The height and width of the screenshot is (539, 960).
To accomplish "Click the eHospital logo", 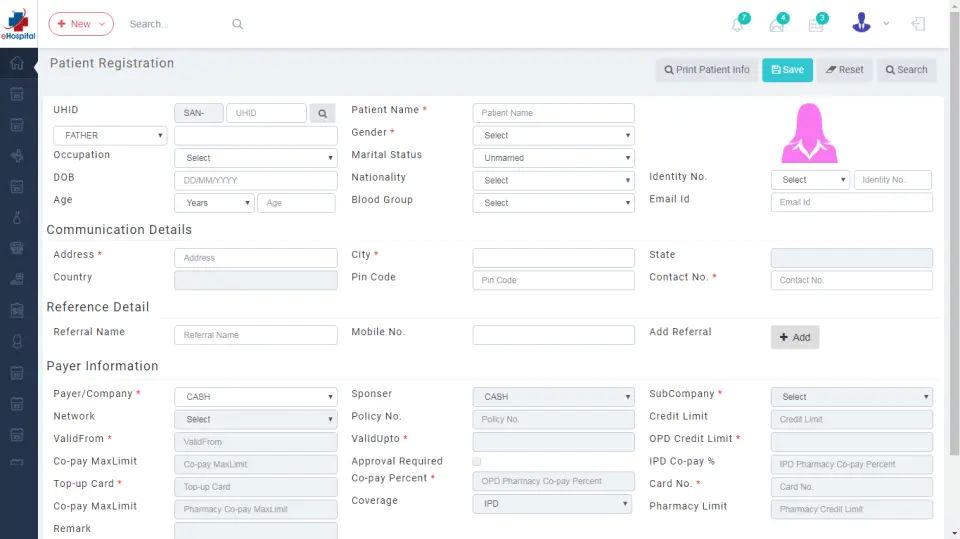I will [18, 24].
